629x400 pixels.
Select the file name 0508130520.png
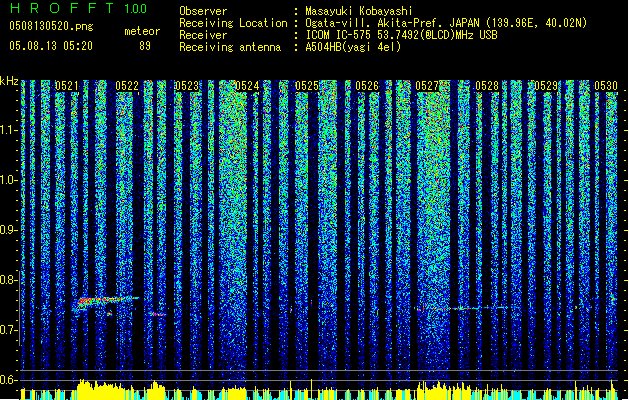[x=51, y=26]
